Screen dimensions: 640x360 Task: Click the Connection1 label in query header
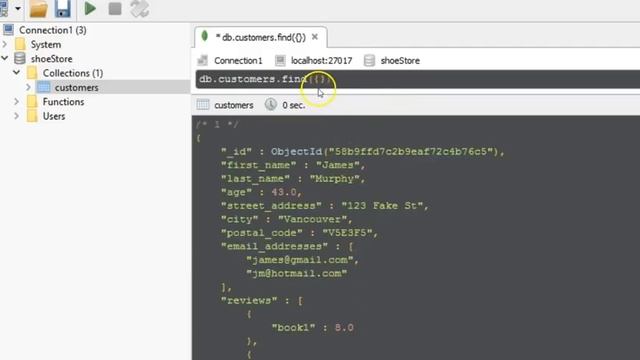[x=238, y=61]
